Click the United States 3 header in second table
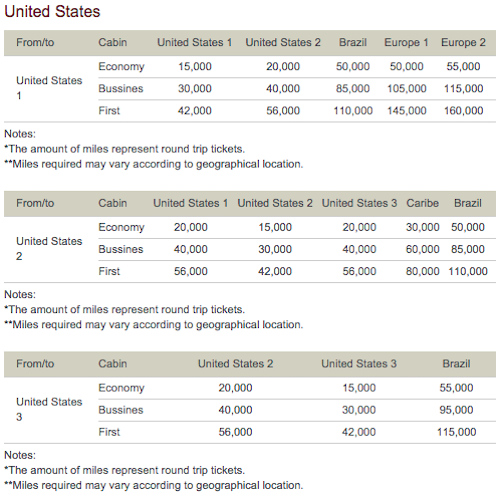Image resolution: width=500 pixels, height=497 pixels. (359, 203)
